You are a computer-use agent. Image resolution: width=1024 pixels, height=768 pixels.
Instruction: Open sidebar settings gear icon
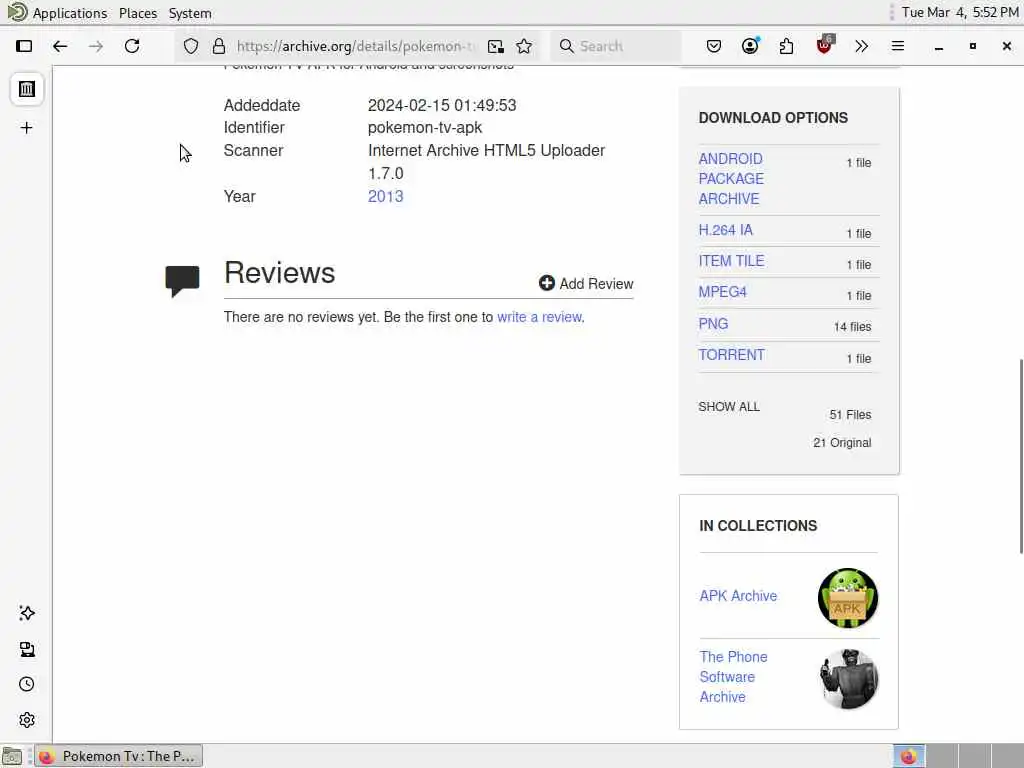coord(27,720)
